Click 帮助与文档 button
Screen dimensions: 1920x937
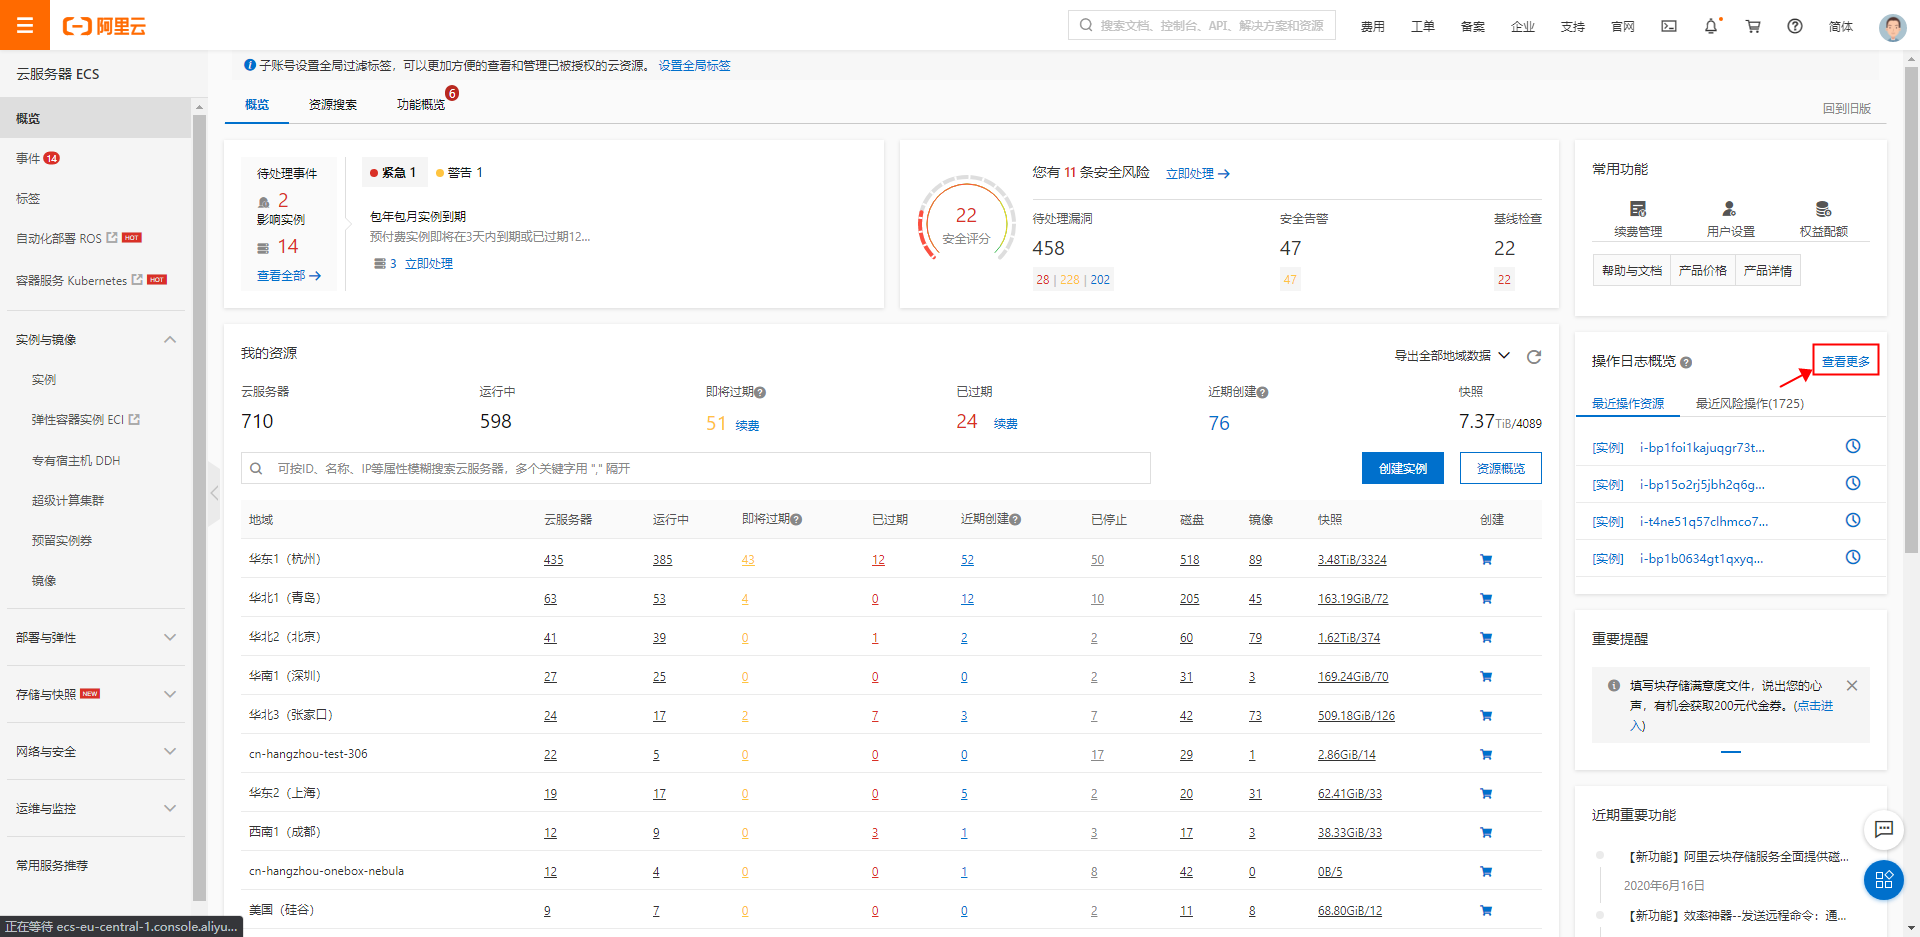1632,271
